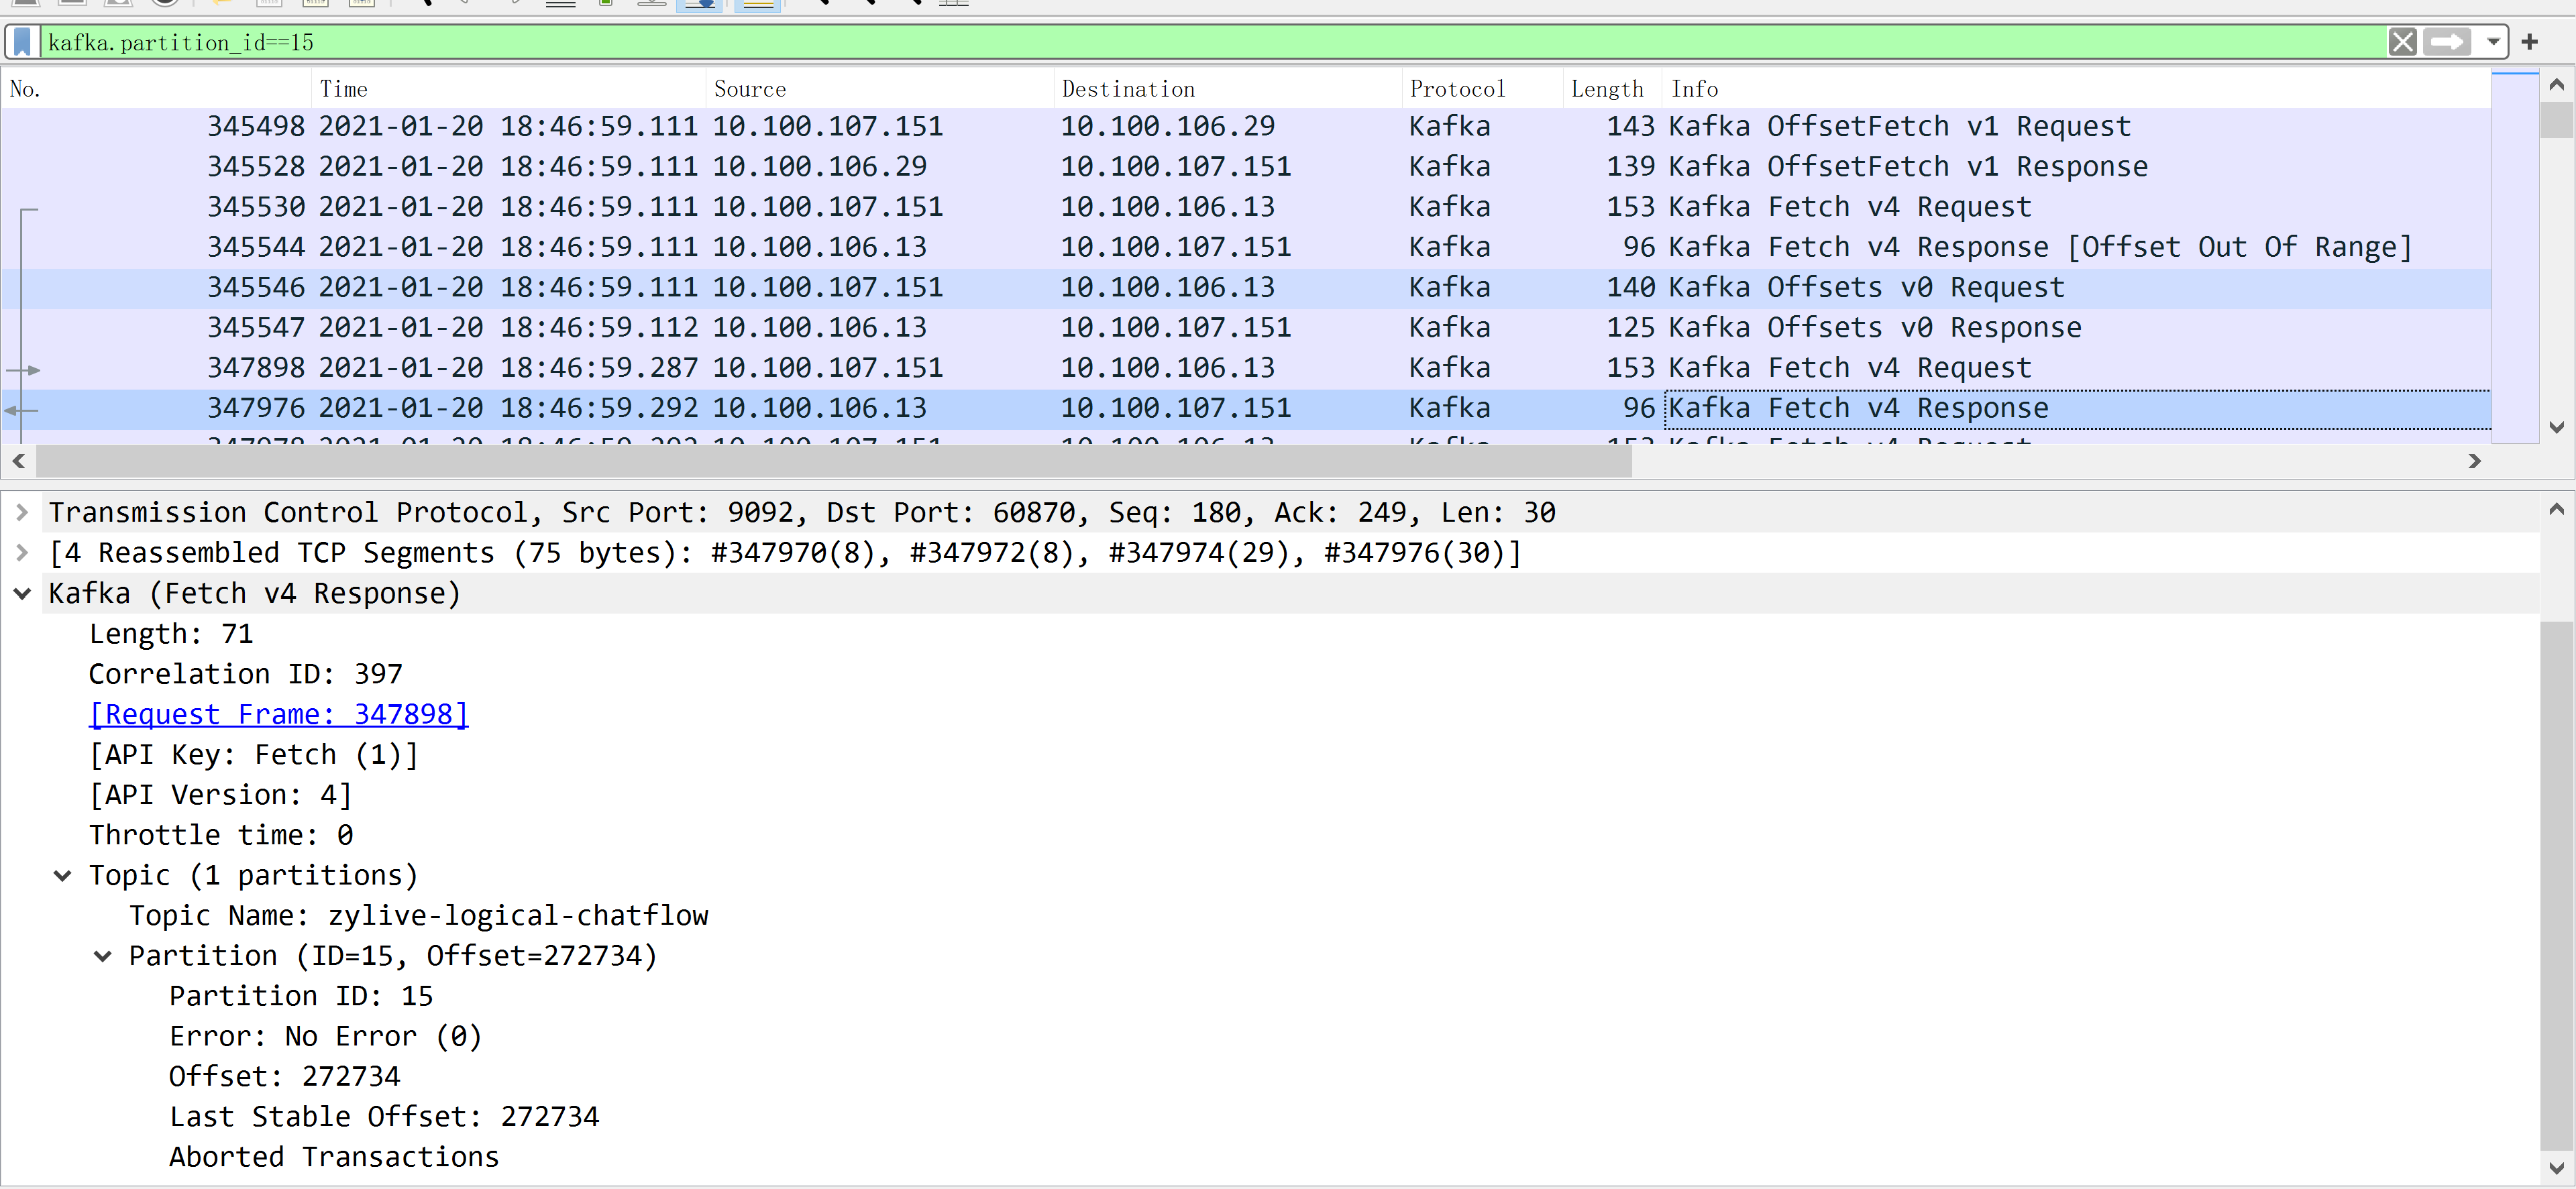Open the Request Frame: 347898 link
This screenshot has width=2576, height=1189.
[278, 715]
